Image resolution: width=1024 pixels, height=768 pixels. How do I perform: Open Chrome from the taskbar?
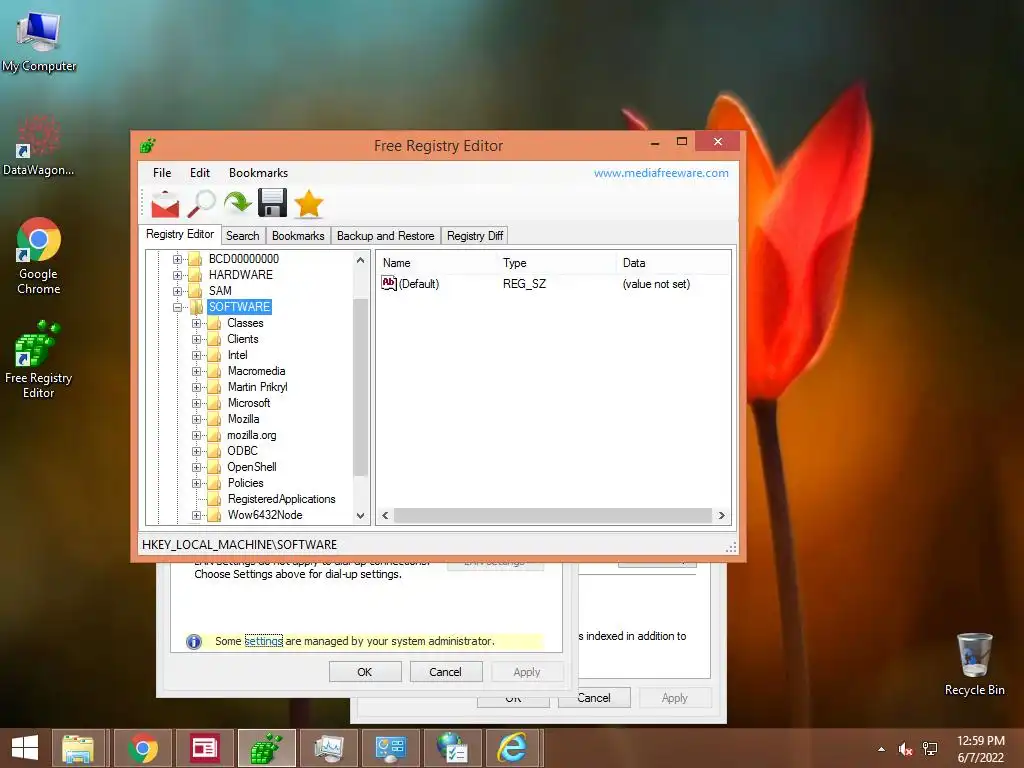tap(142, 748)
